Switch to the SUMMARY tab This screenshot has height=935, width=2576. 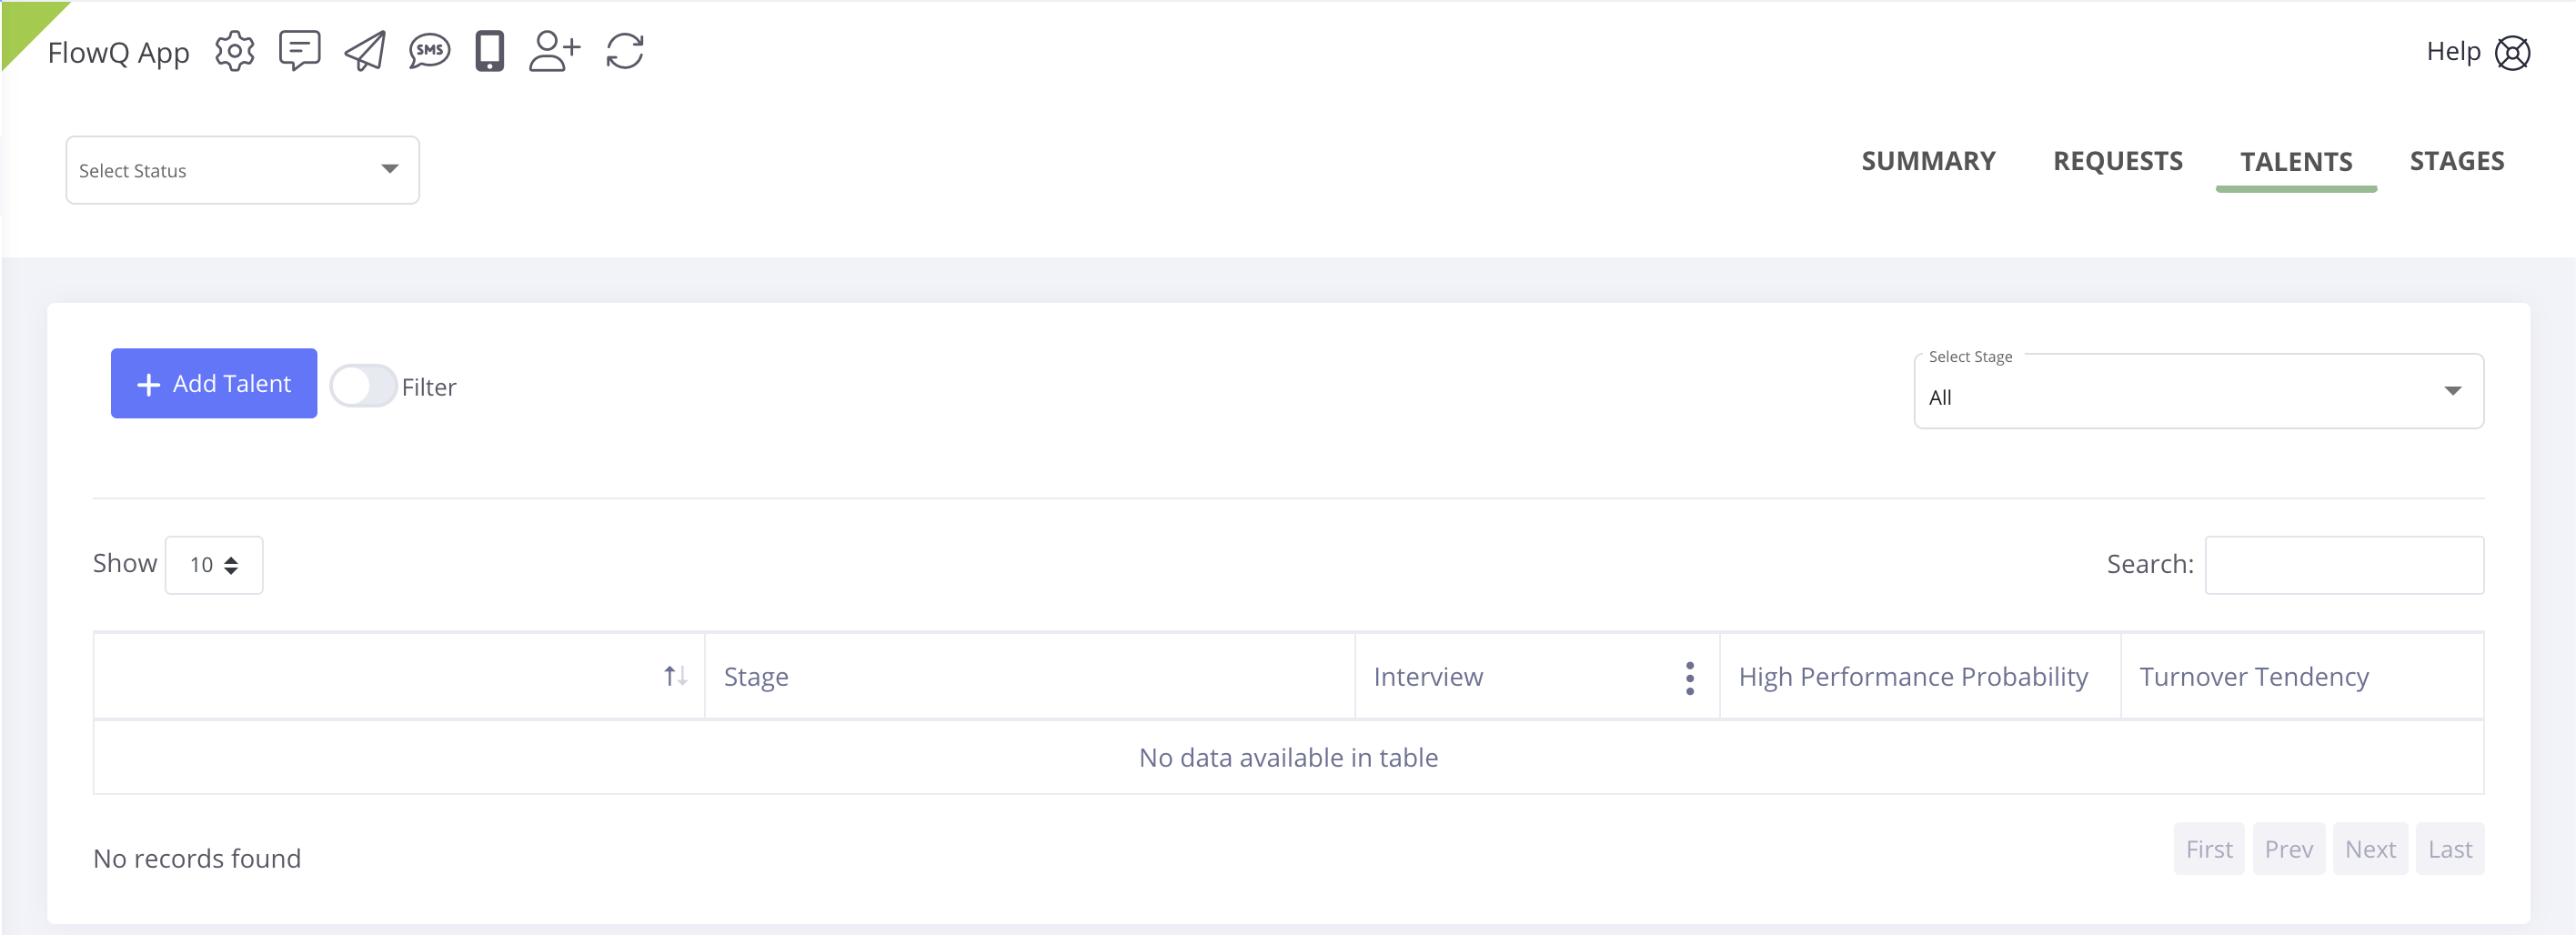[x=1927, y=161]
